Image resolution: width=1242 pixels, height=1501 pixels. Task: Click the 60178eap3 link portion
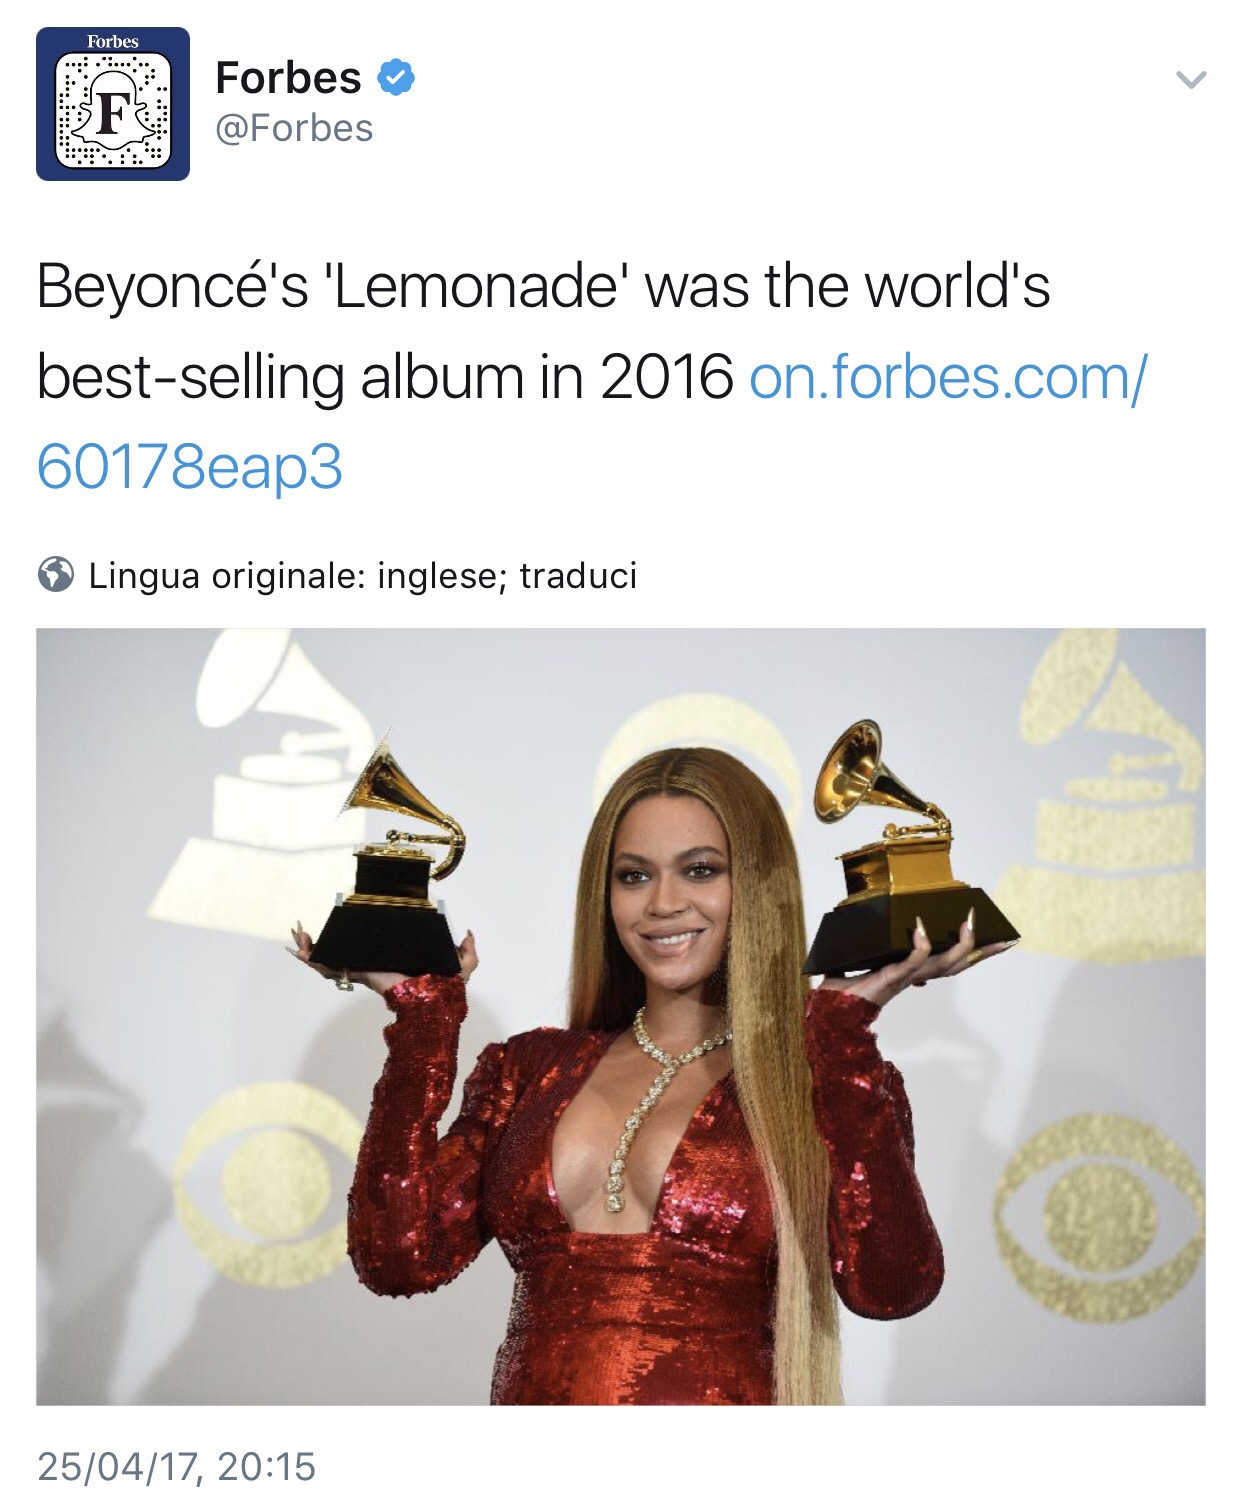(189, 468)
